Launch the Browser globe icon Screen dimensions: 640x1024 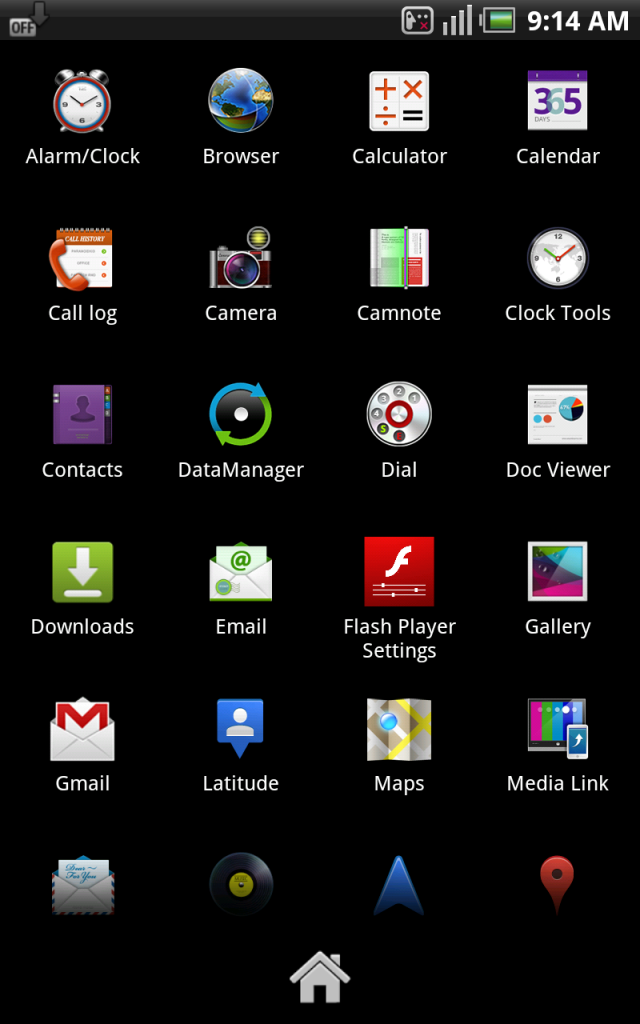click(240, 101)
